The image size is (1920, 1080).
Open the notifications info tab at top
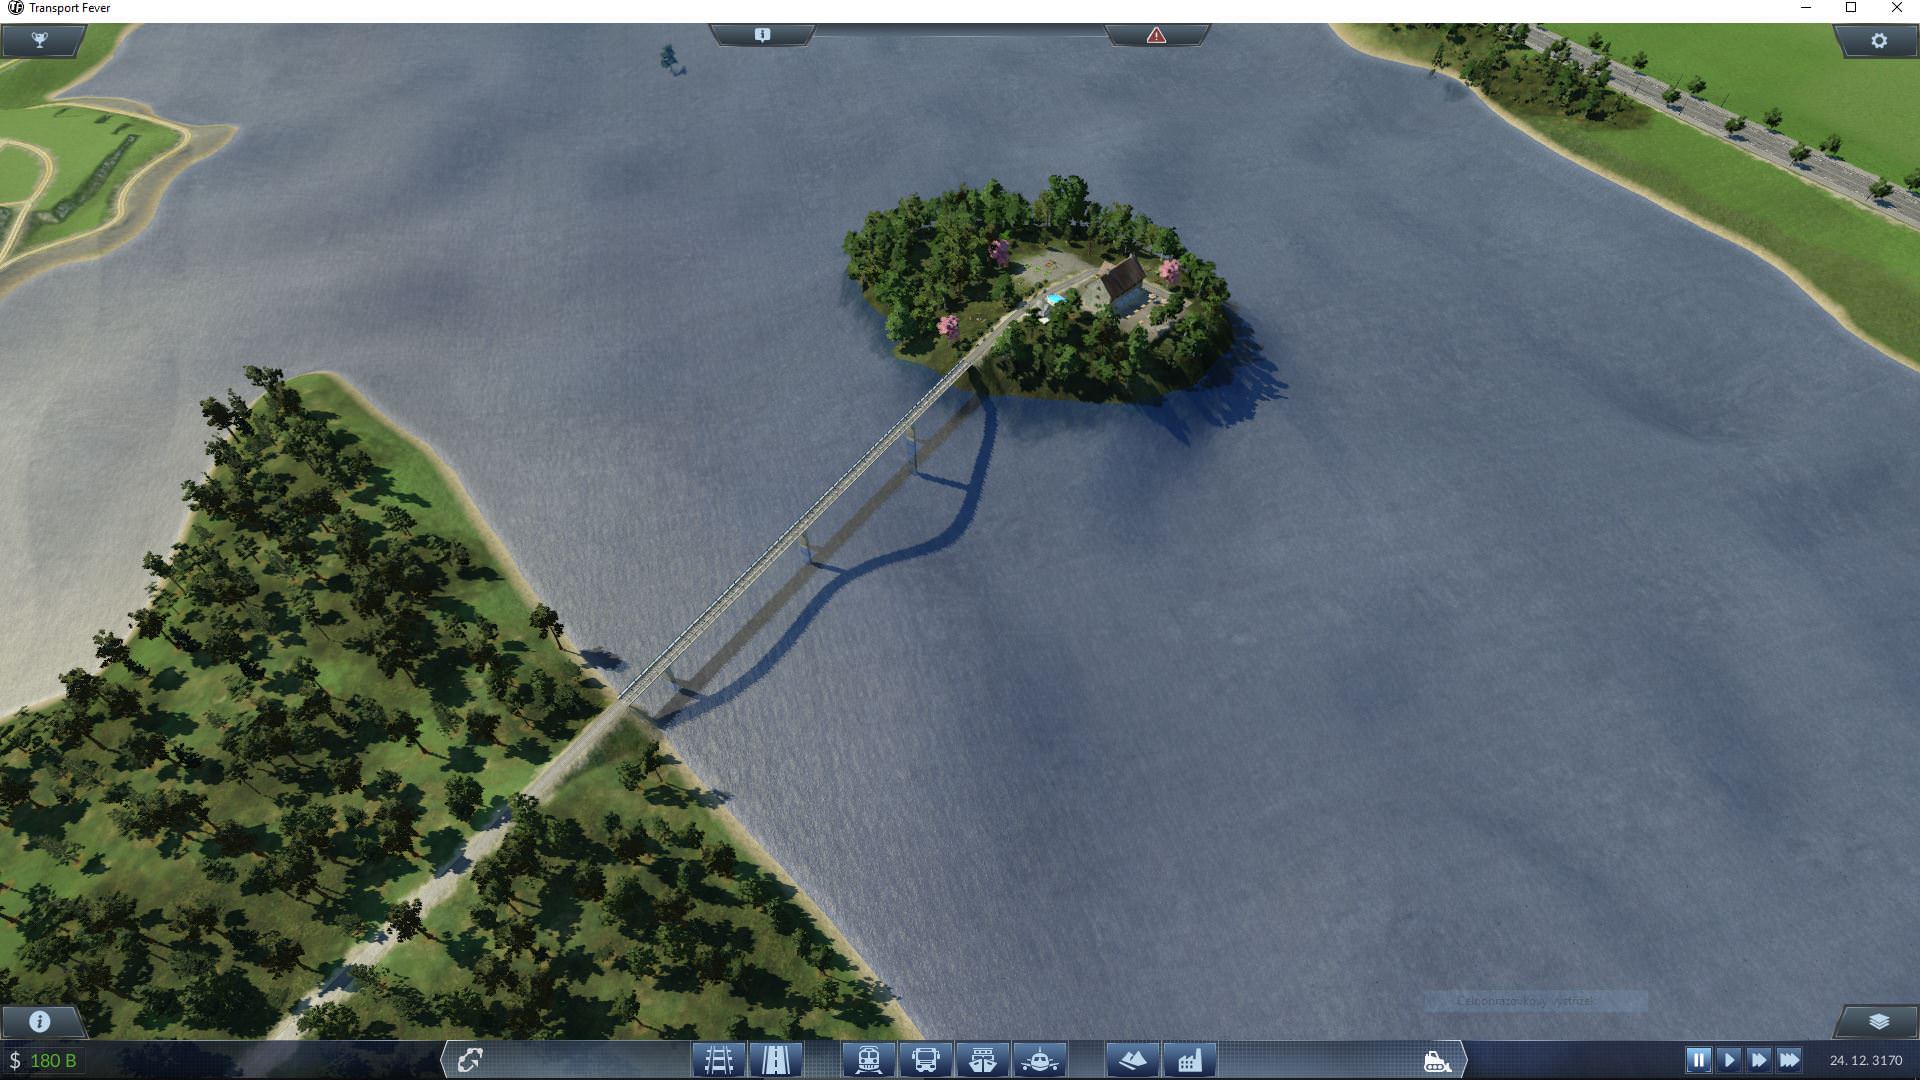coord(762,35)
